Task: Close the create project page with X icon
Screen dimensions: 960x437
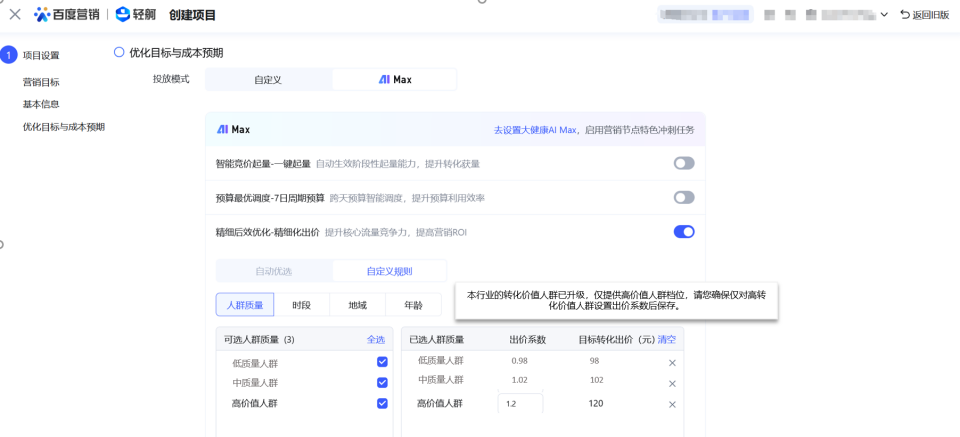Action: [15, 15]
